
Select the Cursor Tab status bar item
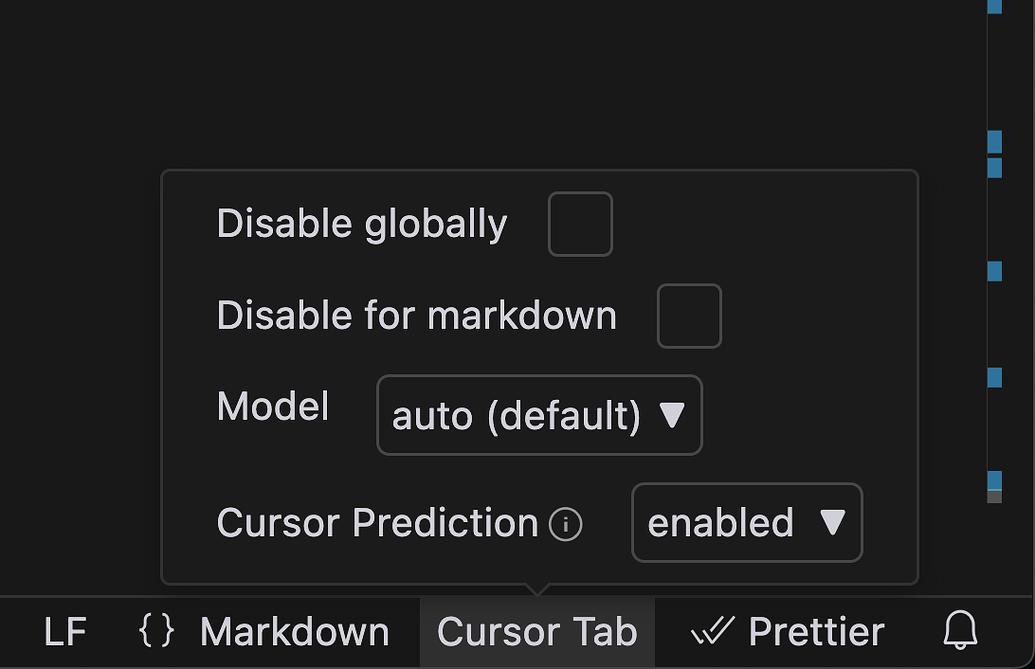(537, 631)
